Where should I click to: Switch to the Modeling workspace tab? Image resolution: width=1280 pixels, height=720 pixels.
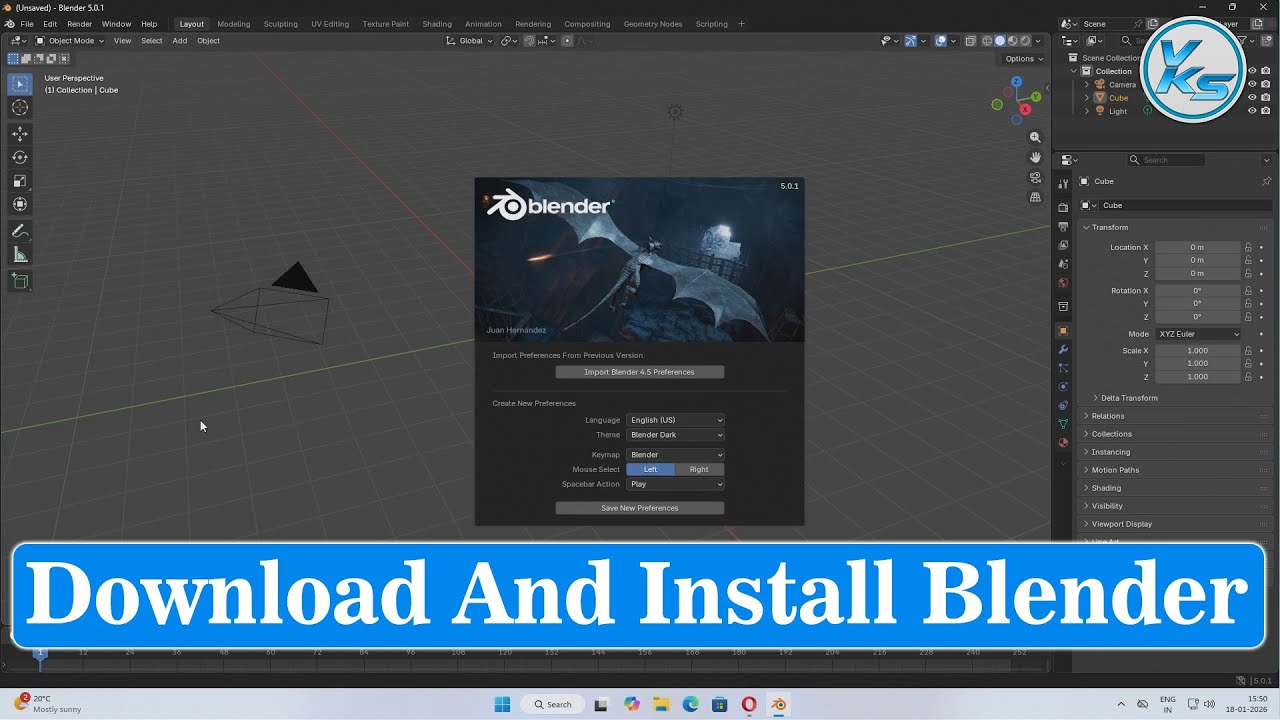click(234, 24)
